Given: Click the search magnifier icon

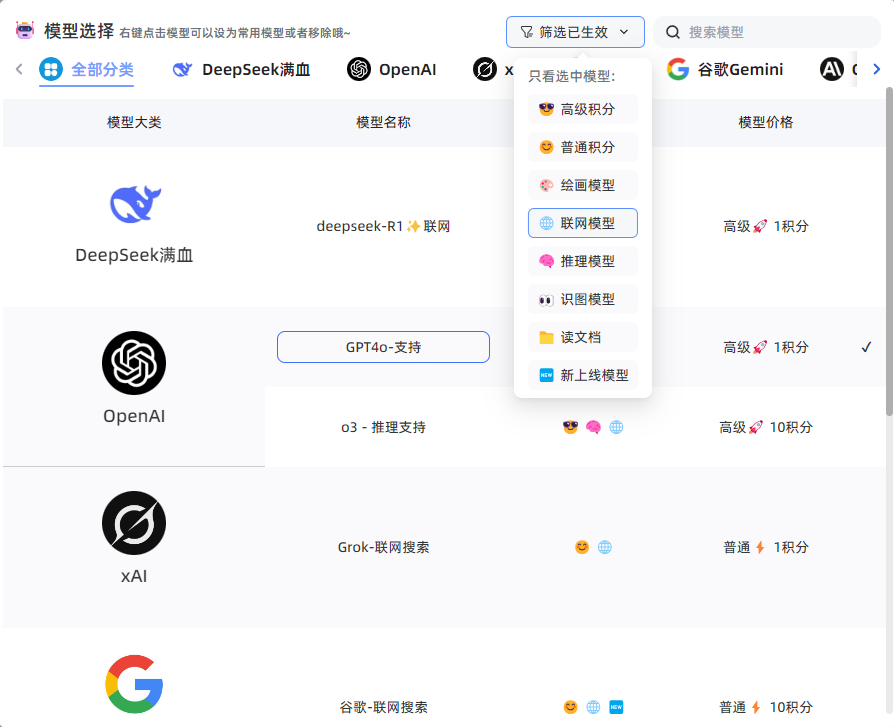Looking at the screenshot, I should click(x=673, y=32).
